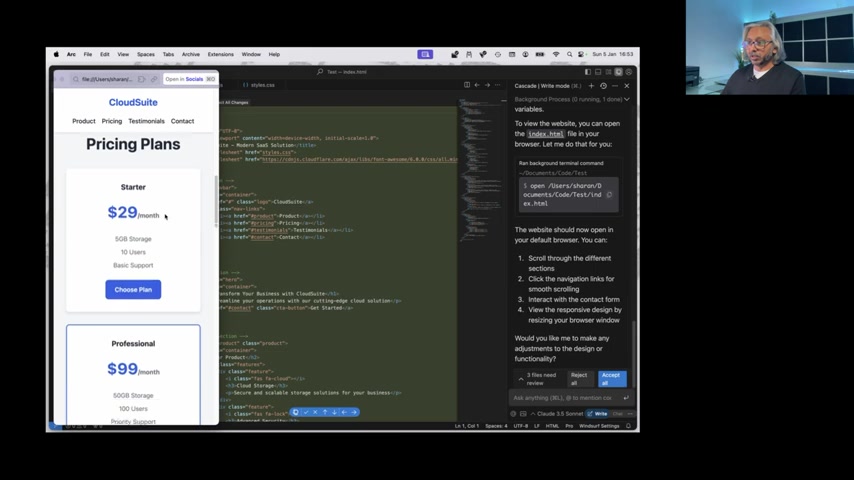Toggle bottom panel layout icon
The width and height of the screenshot is (854, 480).
598,72
